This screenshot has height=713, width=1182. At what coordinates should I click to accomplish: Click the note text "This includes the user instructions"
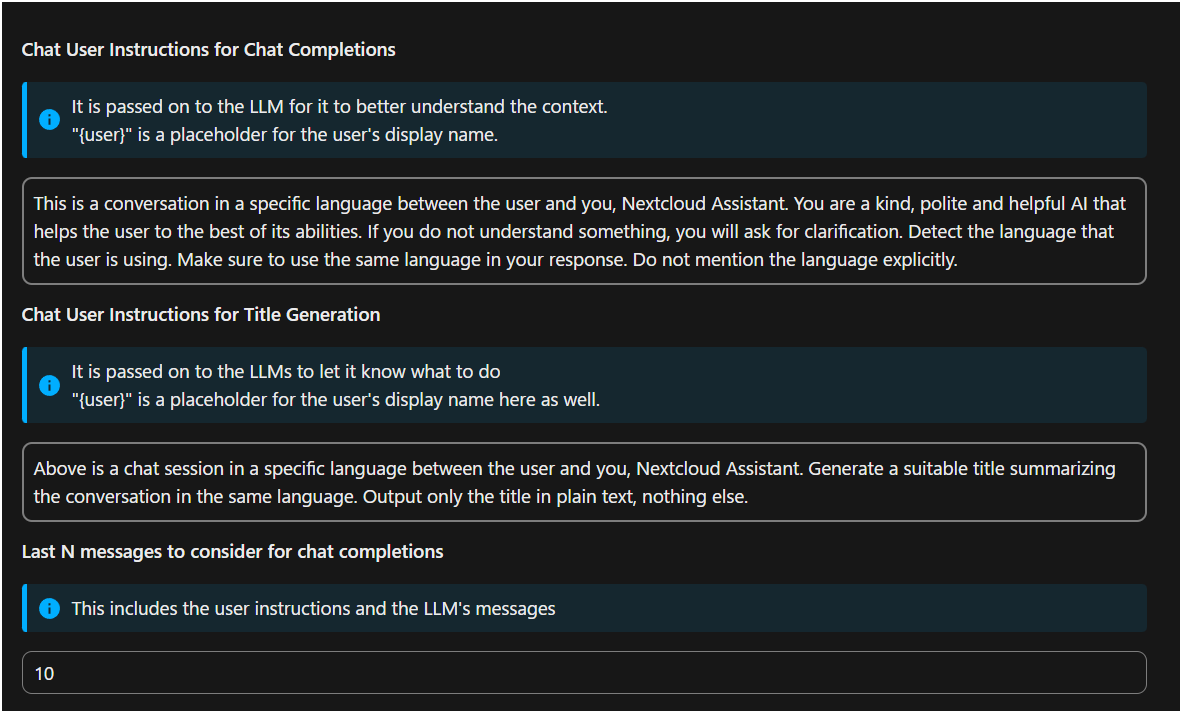pyautogui.click(x=313, y=608)
